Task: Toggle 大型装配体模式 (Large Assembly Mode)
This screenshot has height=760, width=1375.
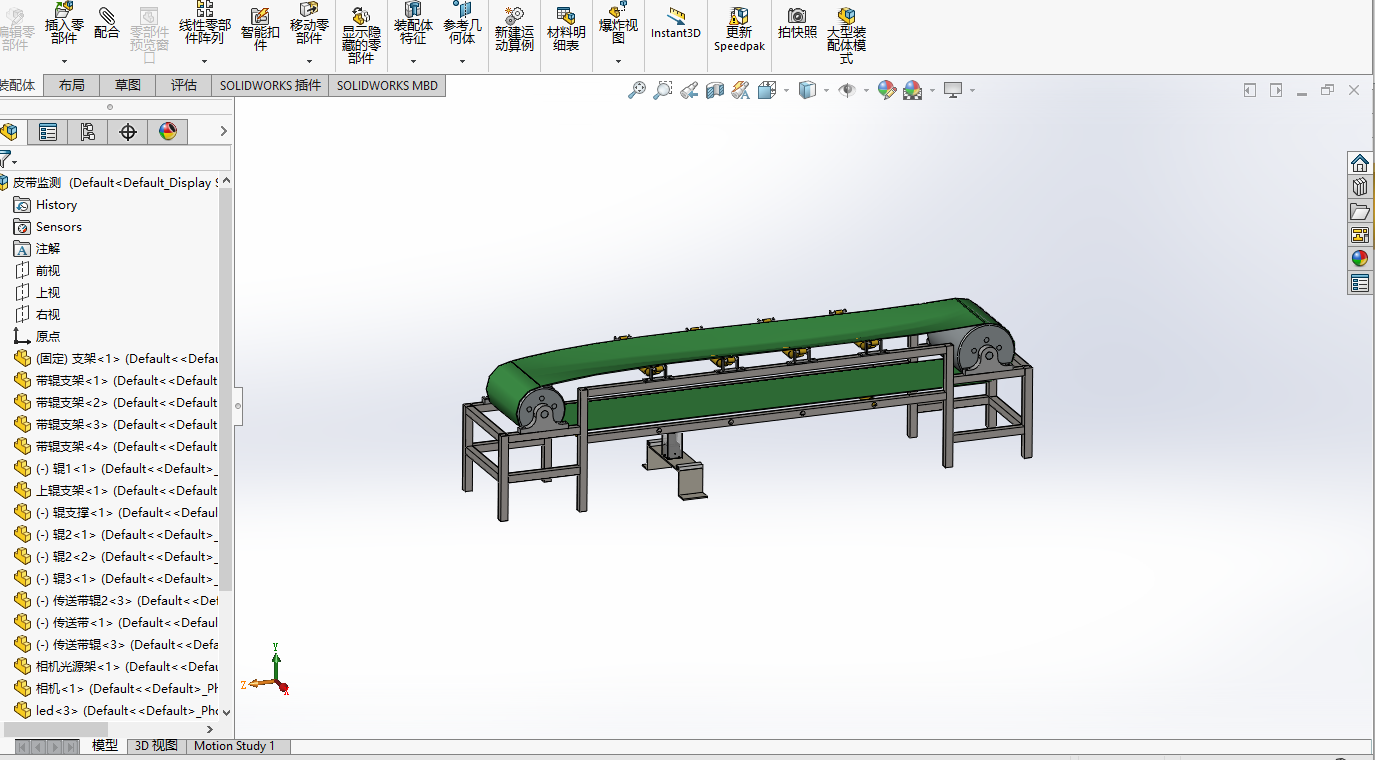Action: pos(846,35)
